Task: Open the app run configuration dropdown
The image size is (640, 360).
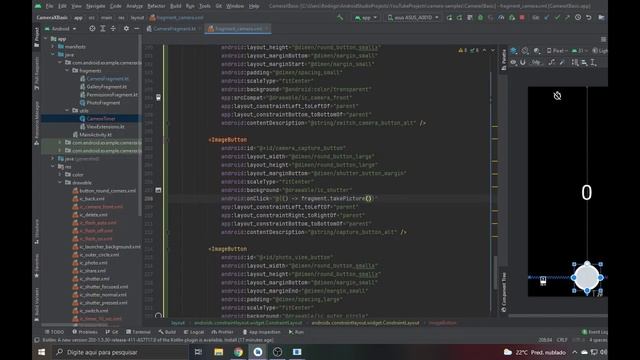Action: pyautogui.click(x=366, y=18)
